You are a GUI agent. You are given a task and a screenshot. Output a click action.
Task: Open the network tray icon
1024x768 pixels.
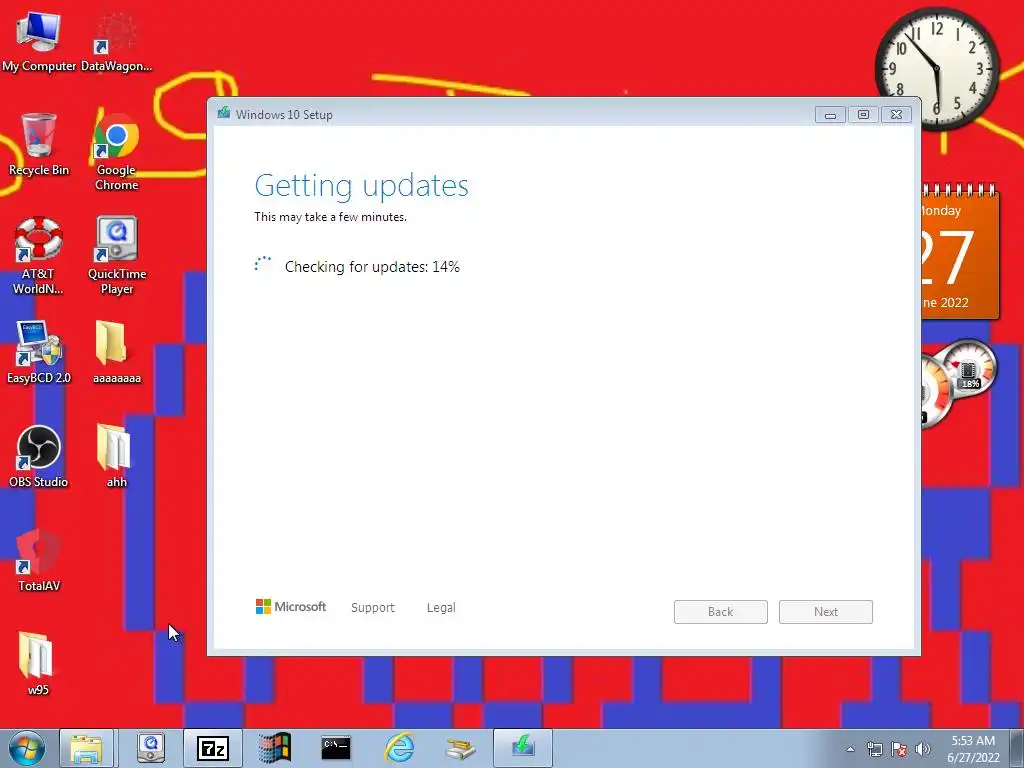coord(874,749)
